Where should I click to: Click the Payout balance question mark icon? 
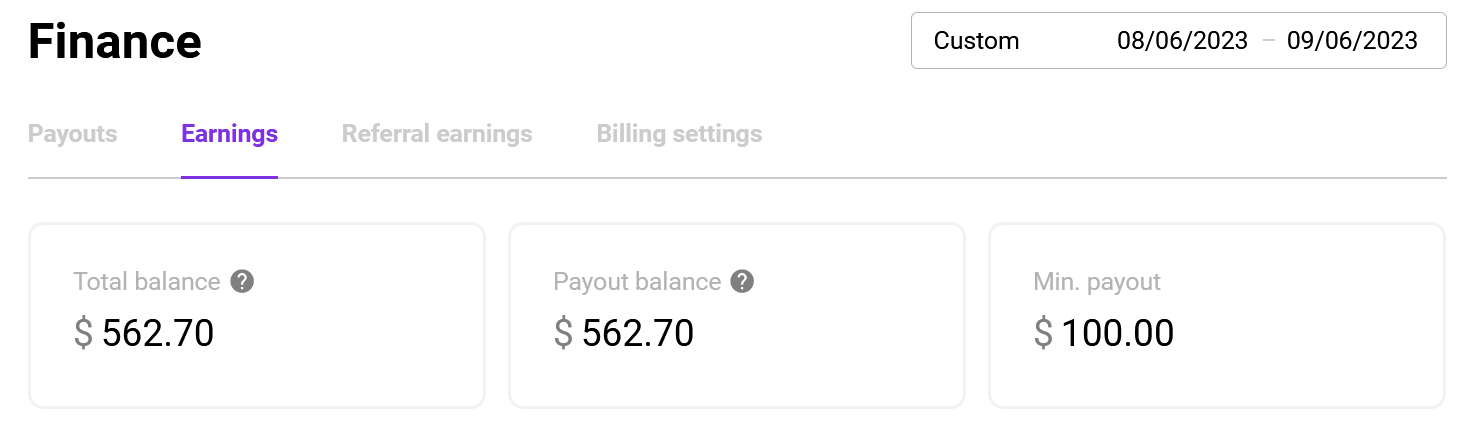(x=742, y=282)
